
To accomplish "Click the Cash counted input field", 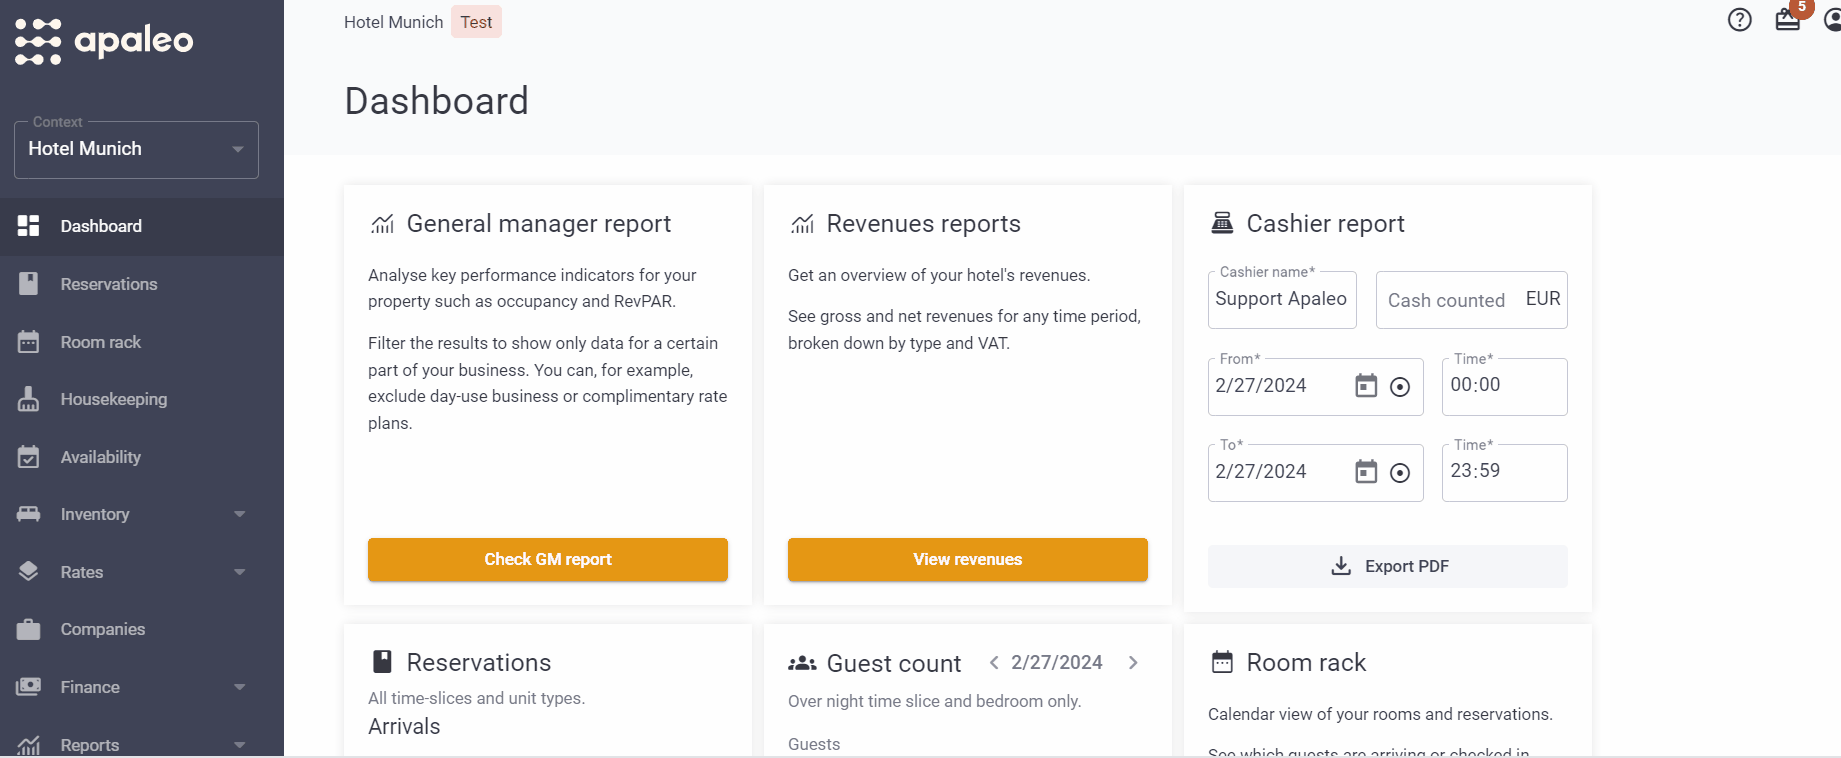I will pyautogui.click(x=1446, y=300).
